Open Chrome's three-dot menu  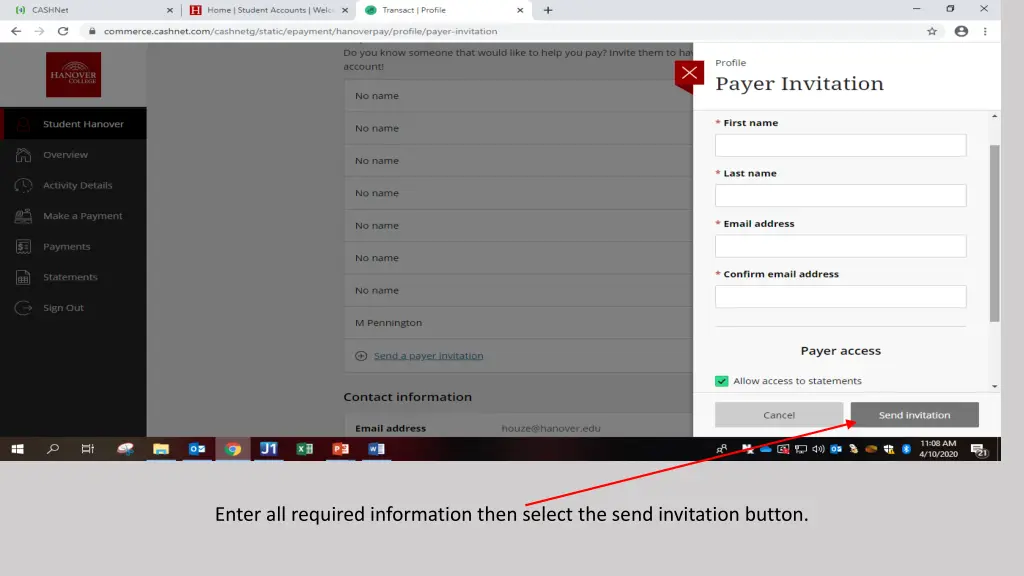[985, 31]
